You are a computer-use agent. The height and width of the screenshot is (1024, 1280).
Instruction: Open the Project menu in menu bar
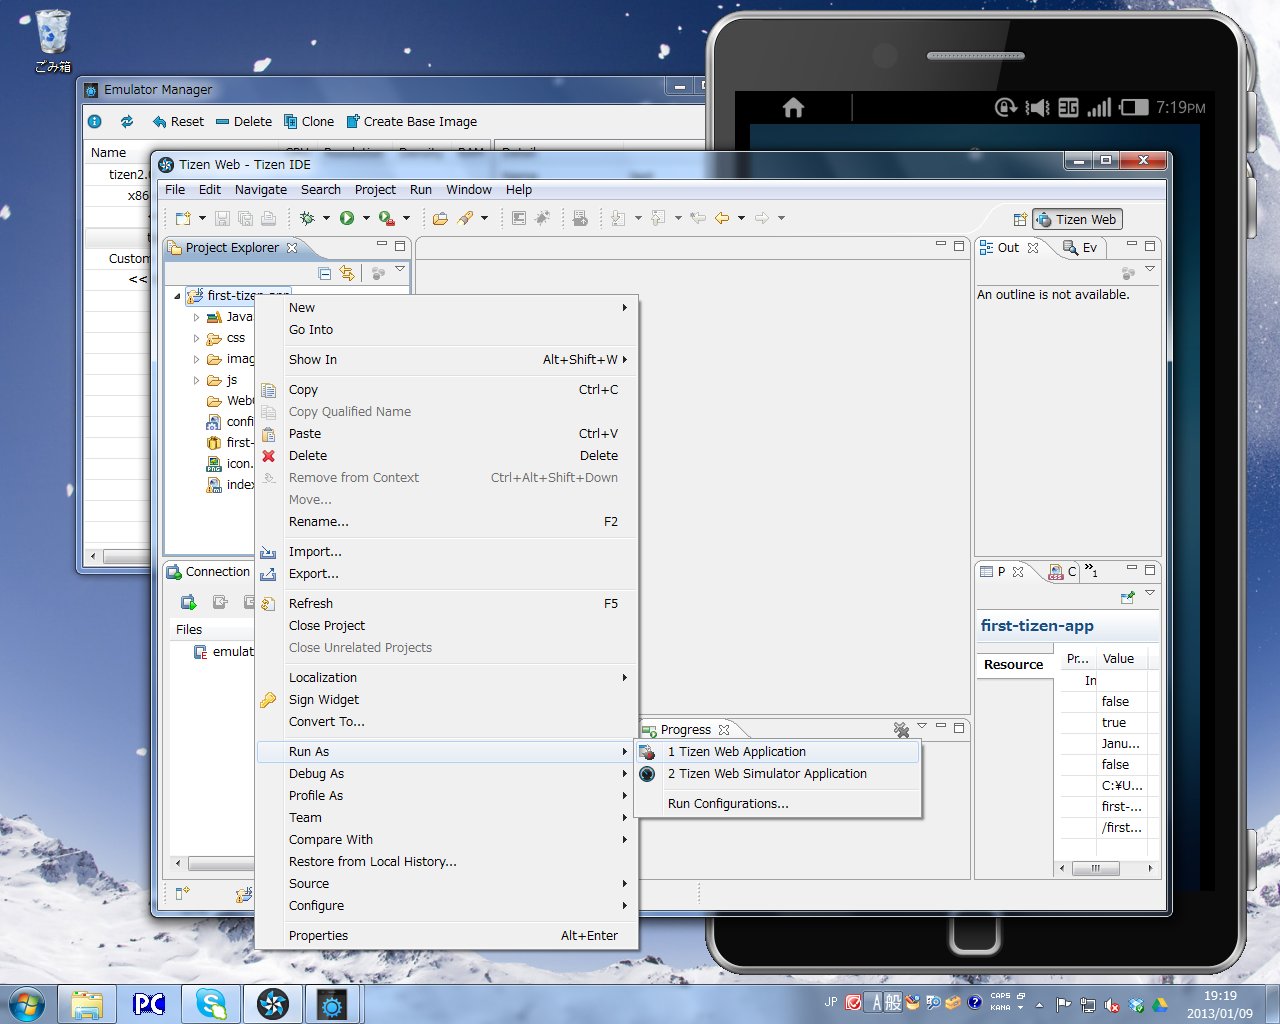point(375,190)
